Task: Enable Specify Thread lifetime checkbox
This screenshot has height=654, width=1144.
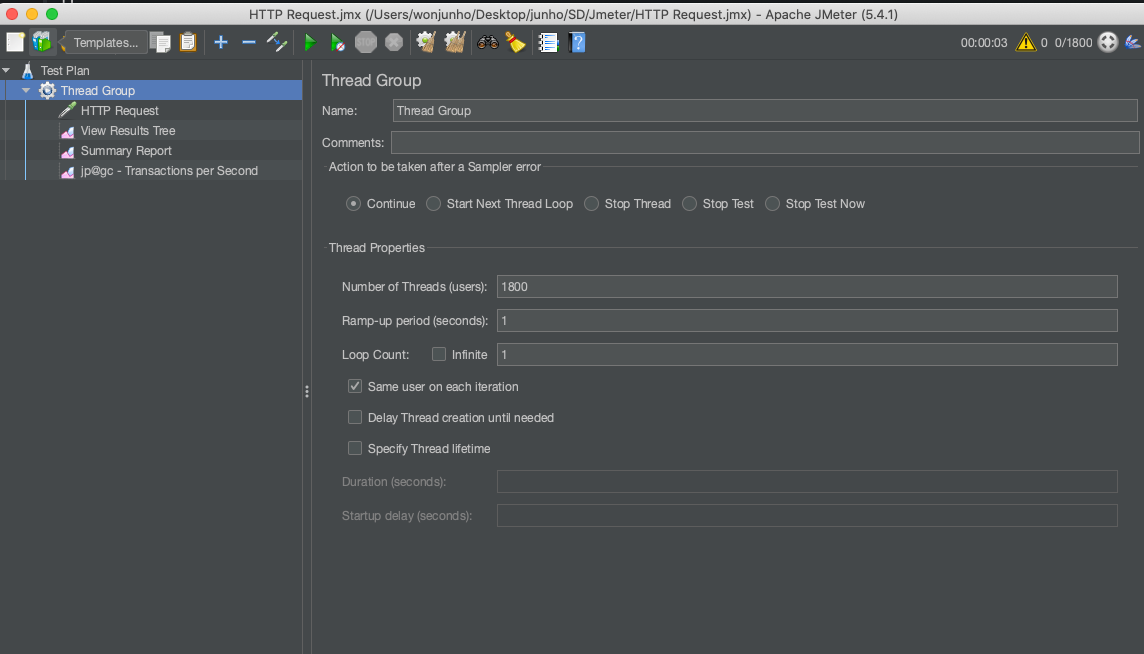Action: [355, 448]
